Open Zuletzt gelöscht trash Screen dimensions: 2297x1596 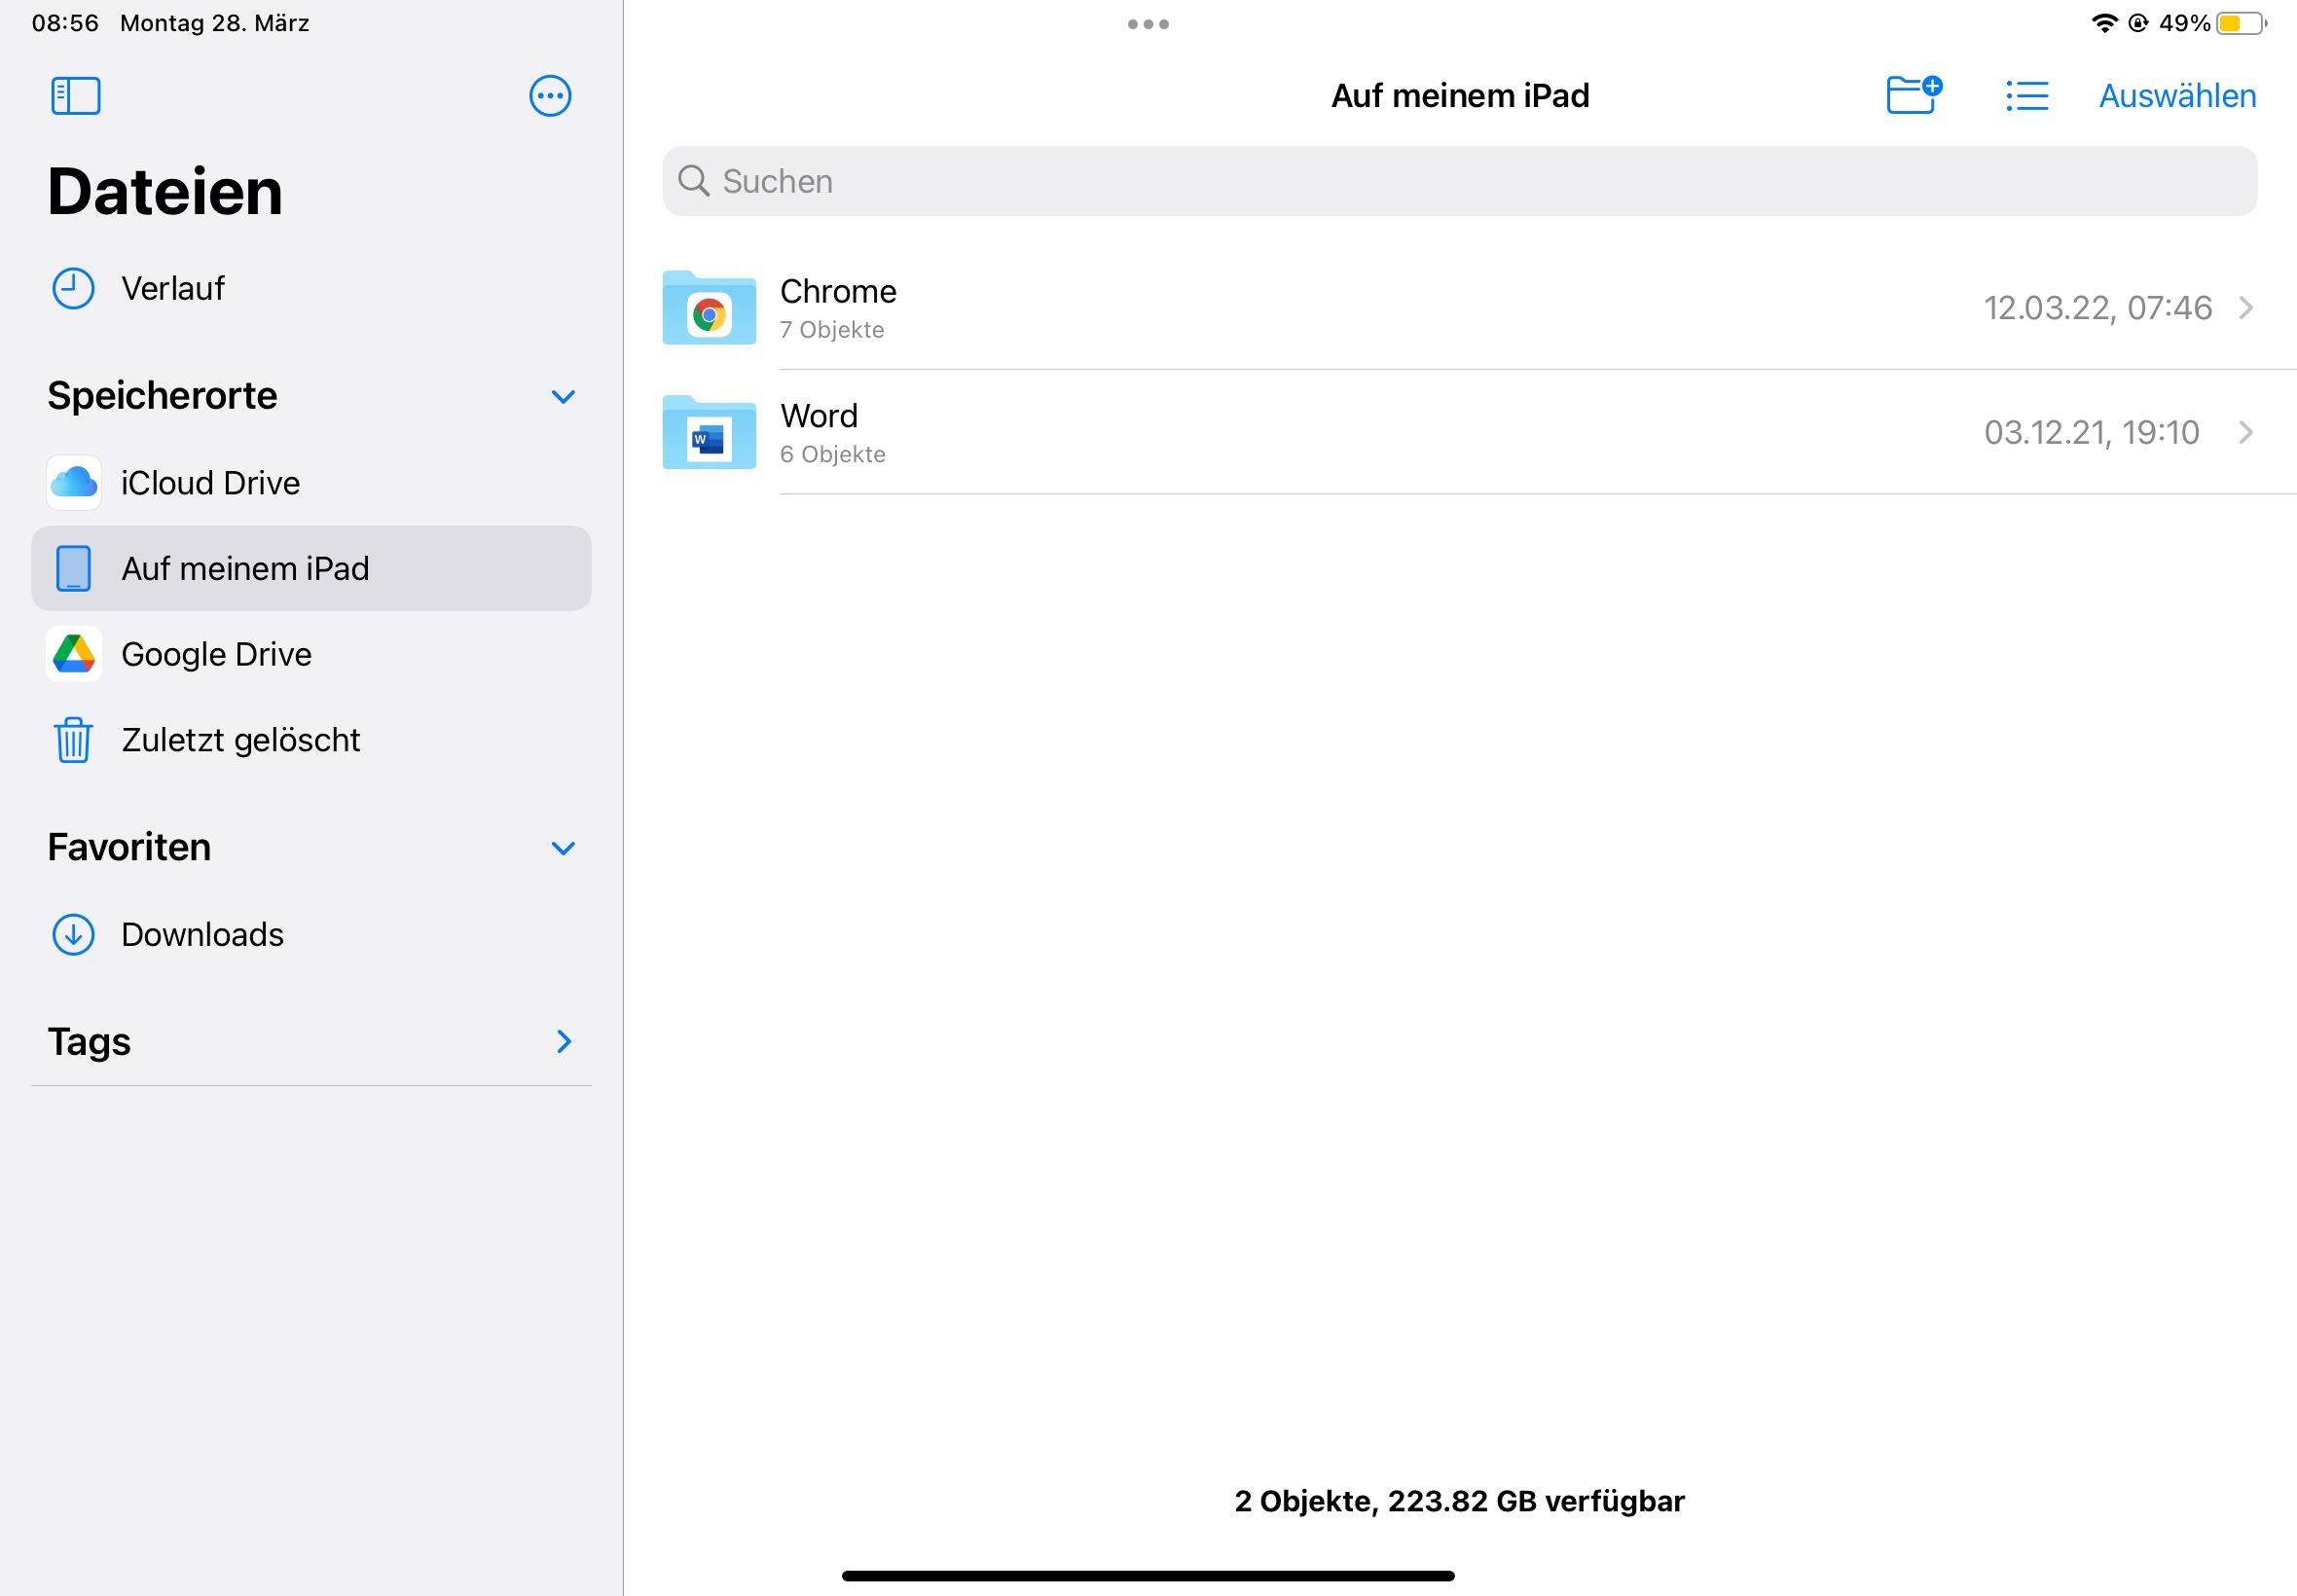(240, 740)
